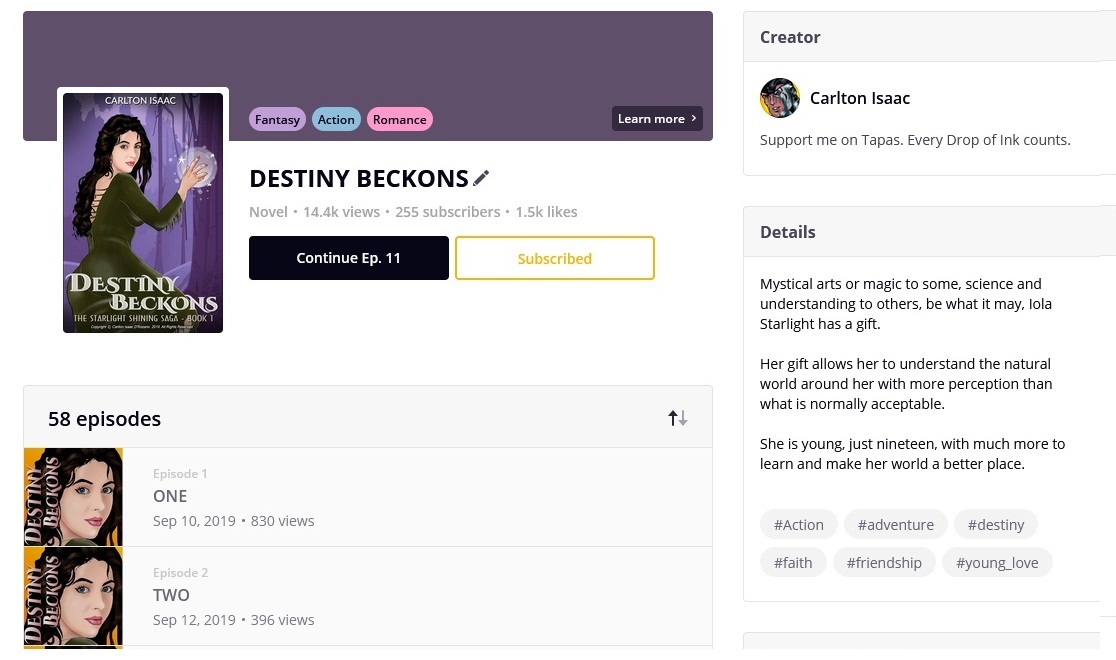Toggle the Subscribed button
This screenshot has width=1116, height=660.
pyautogui.click(x=554, y=258)
